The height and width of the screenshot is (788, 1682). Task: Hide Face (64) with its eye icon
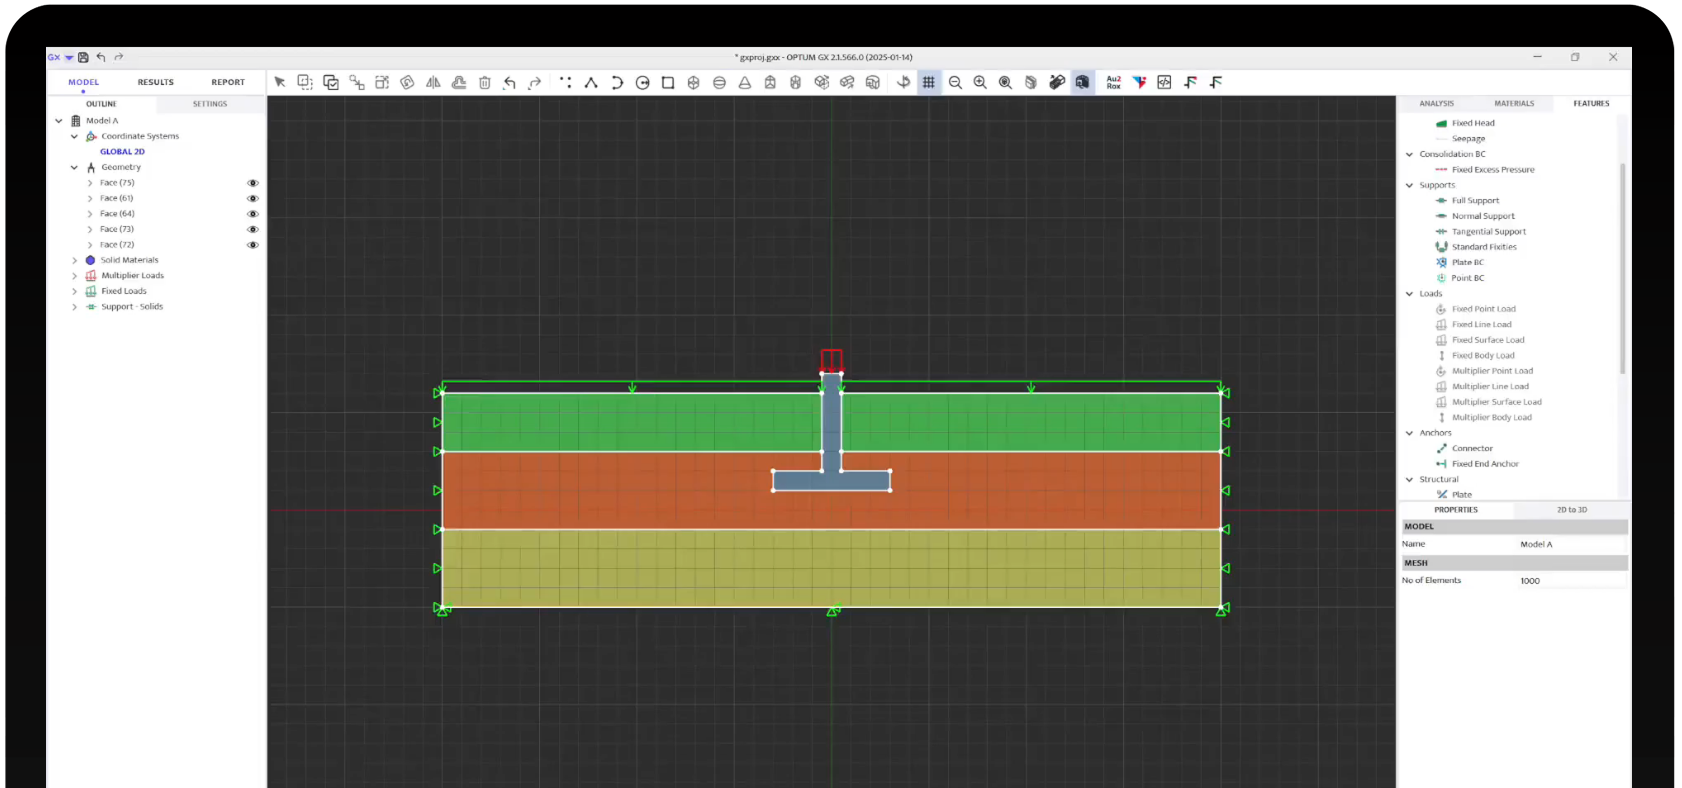pos(253,214)
